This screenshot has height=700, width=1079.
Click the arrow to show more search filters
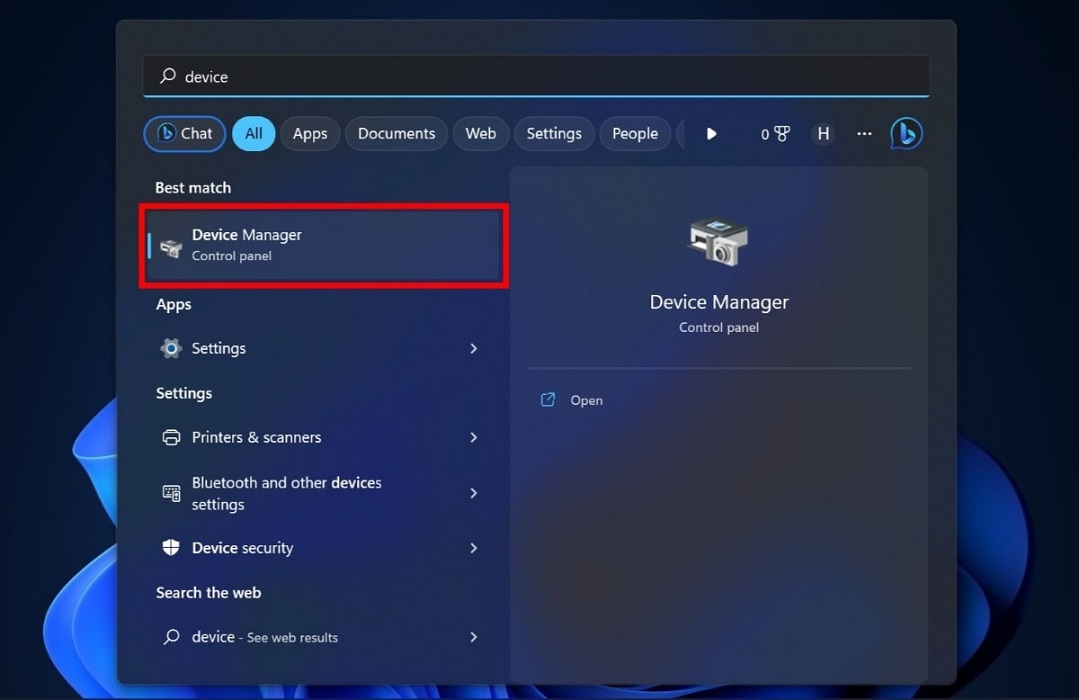[x=710, y=132]
